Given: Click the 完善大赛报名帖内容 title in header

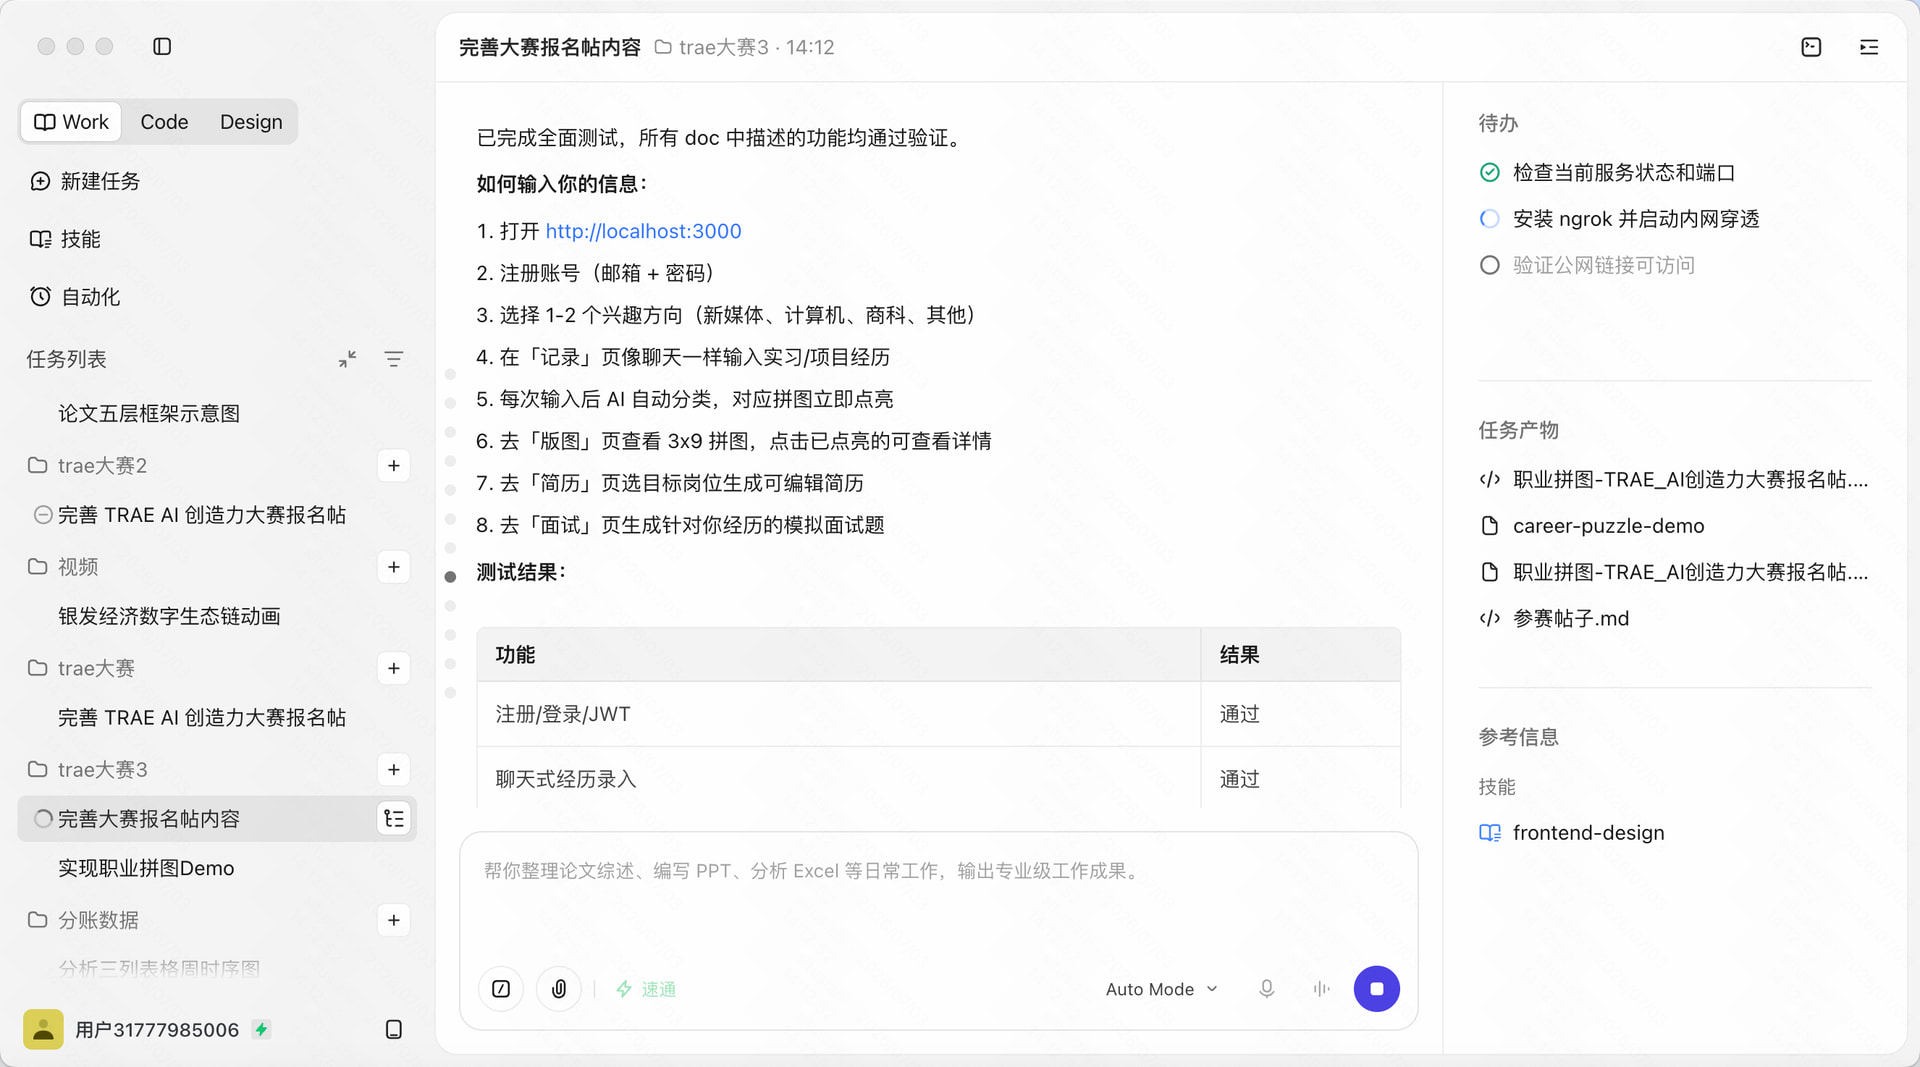Looking at the screenshot, I should pos(550,47).
